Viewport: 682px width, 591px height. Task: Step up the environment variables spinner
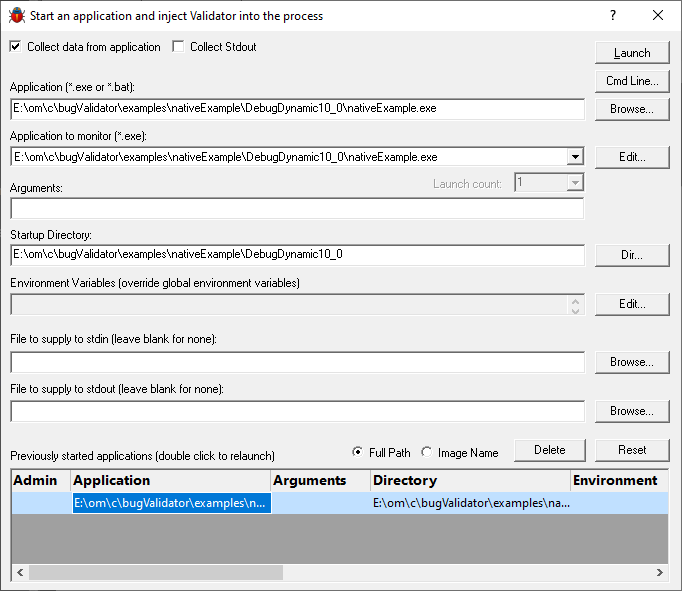tap(575, 301)
